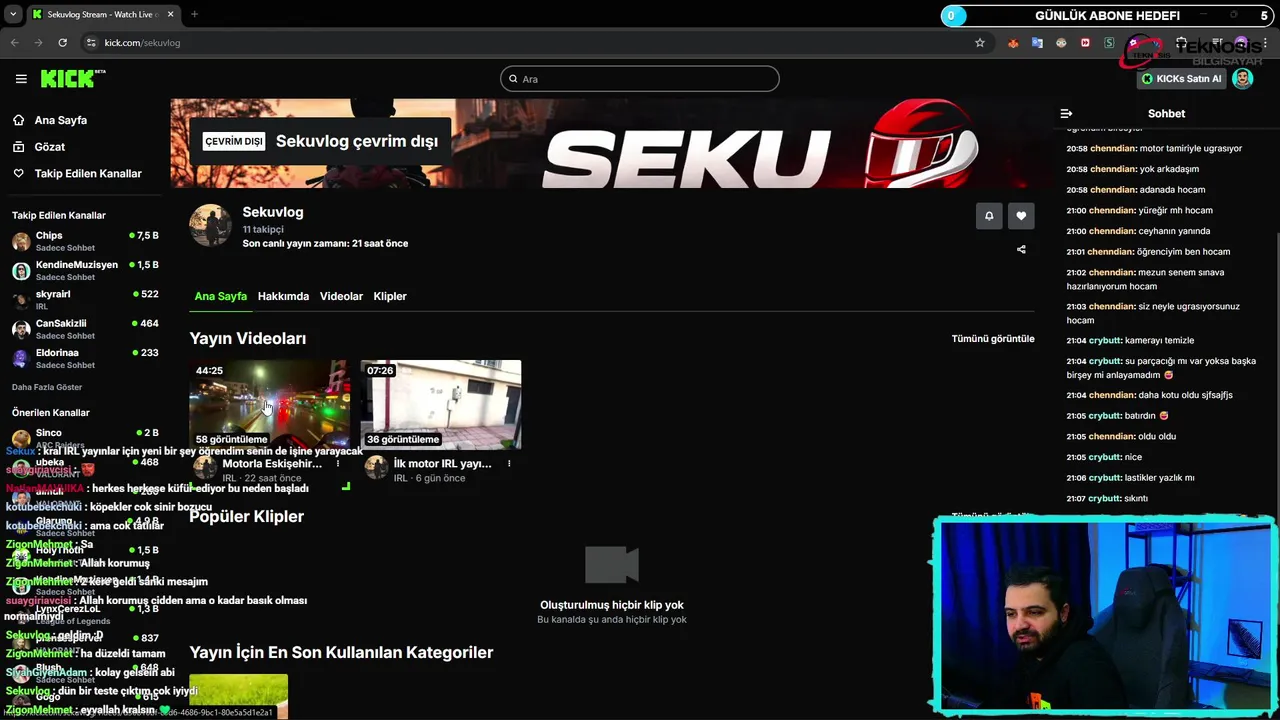Click the red fast-forward extension icon
Screen dimensions: 1280x720
[x=1085, y=43]
